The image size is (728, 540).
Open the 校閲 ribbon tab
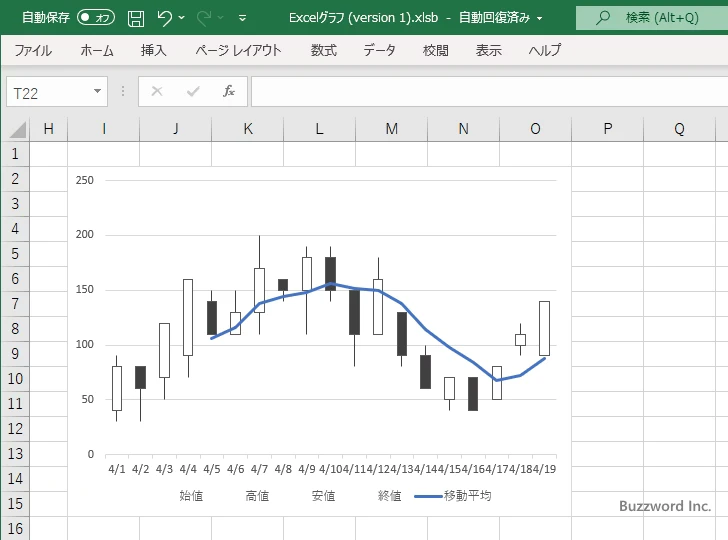(x=436, y=50)
